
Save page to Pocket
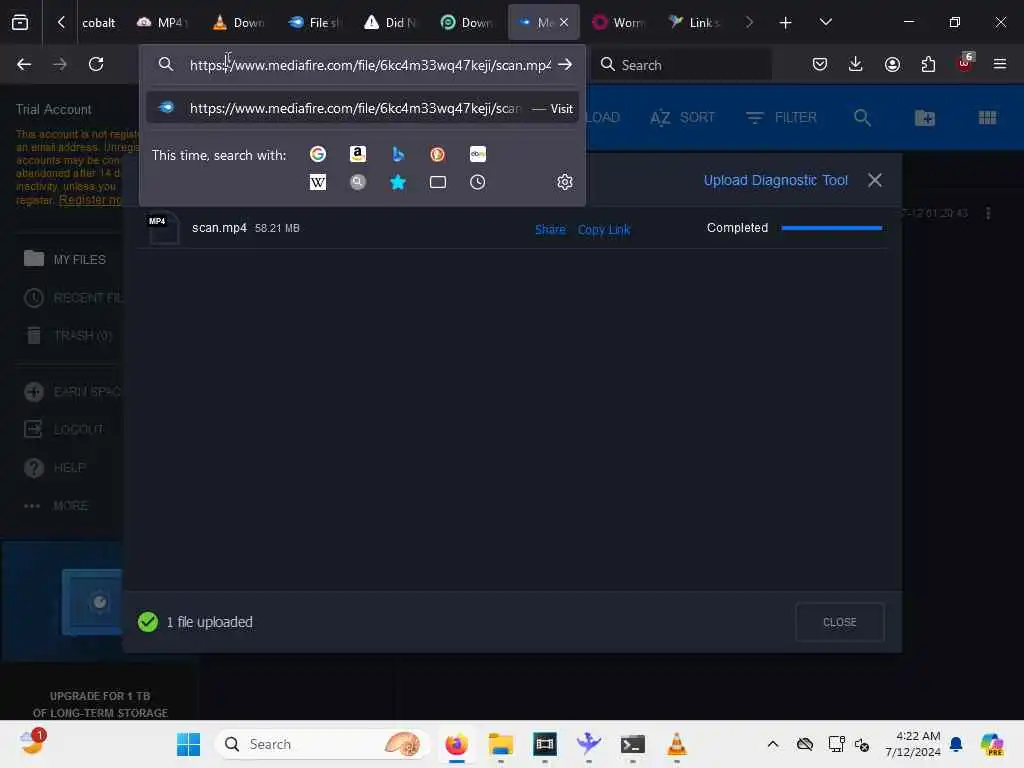pos(820,64)
